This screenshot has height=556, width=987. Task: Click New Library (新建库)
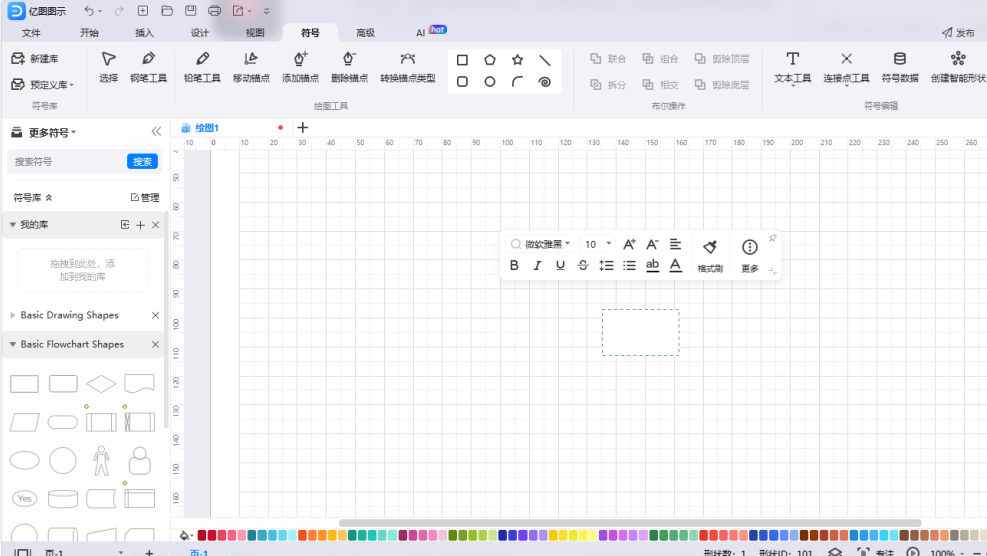35,59
